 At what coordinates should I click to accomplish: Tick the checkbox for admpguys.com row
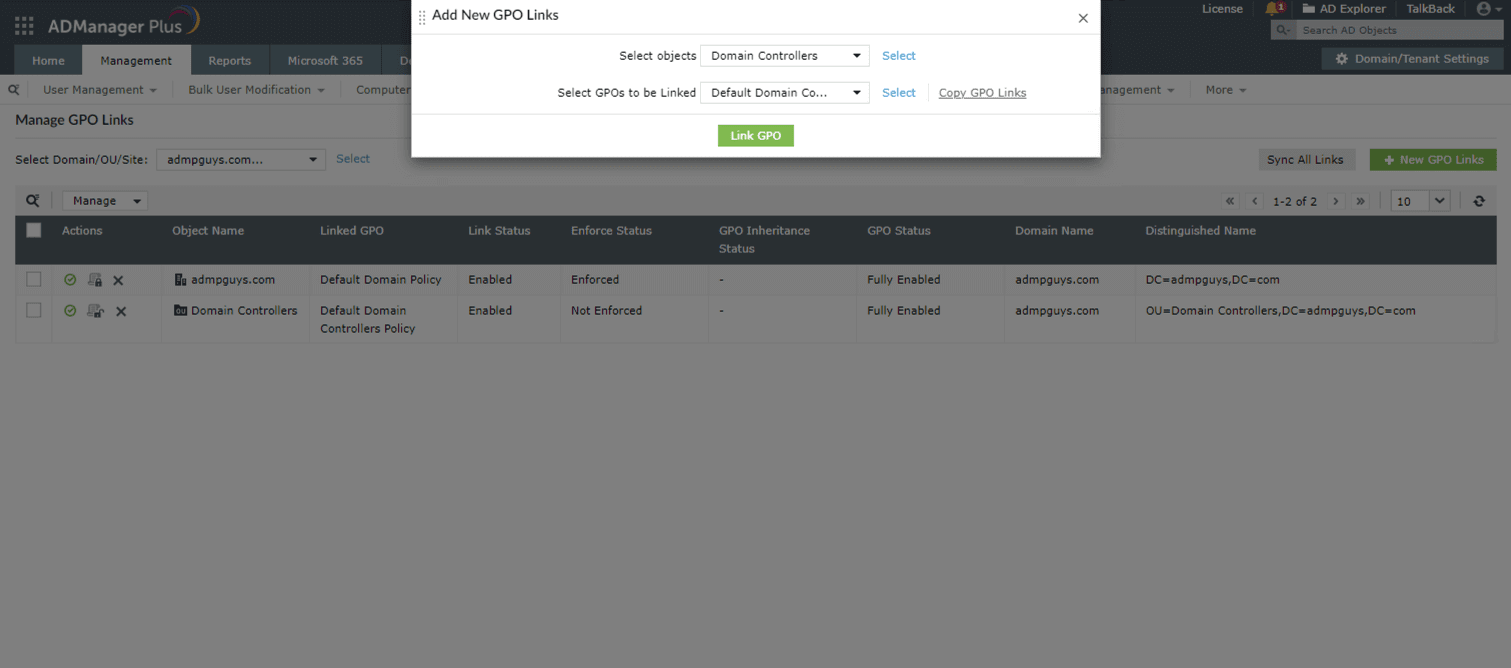[34, 279]
